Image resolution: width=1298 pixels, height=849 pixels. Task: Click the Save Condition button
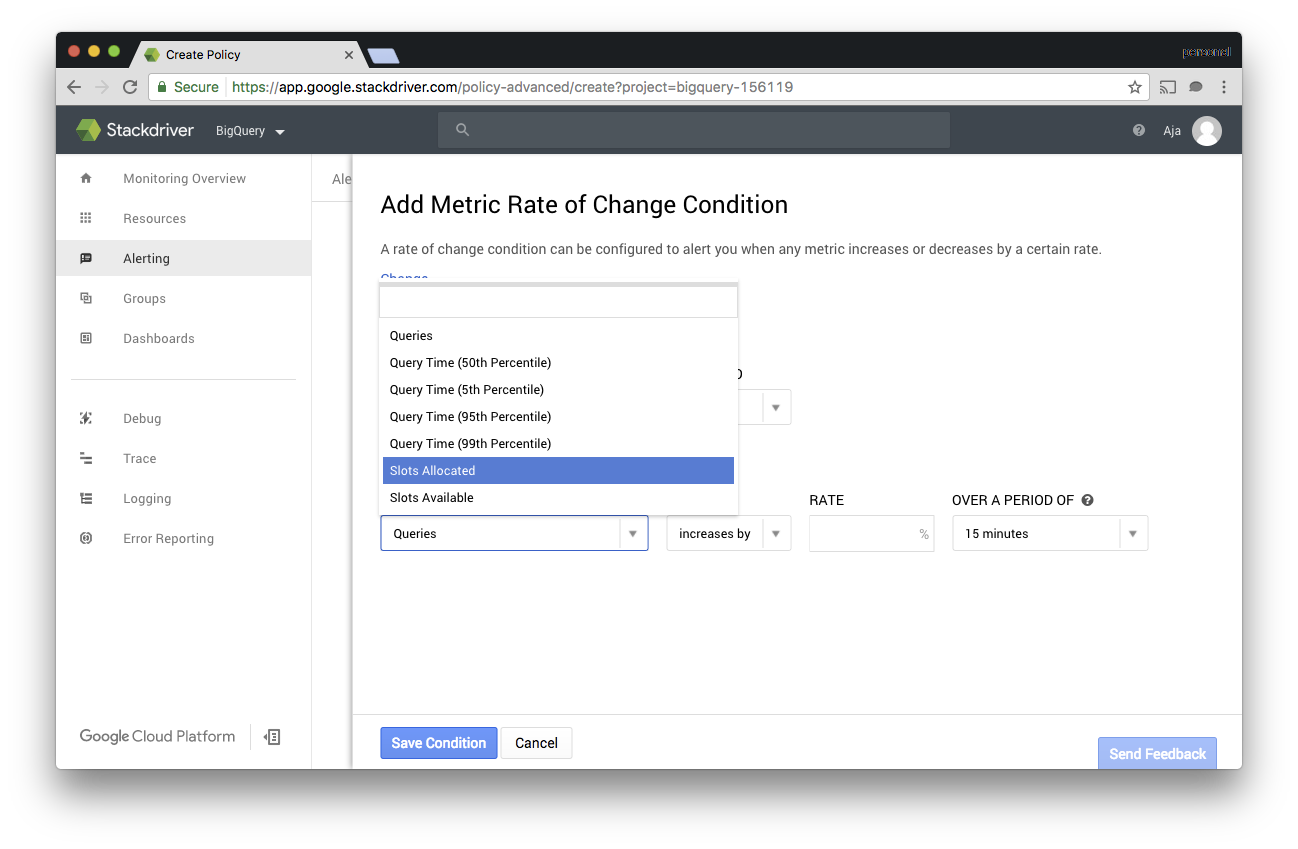coord(438,743)
